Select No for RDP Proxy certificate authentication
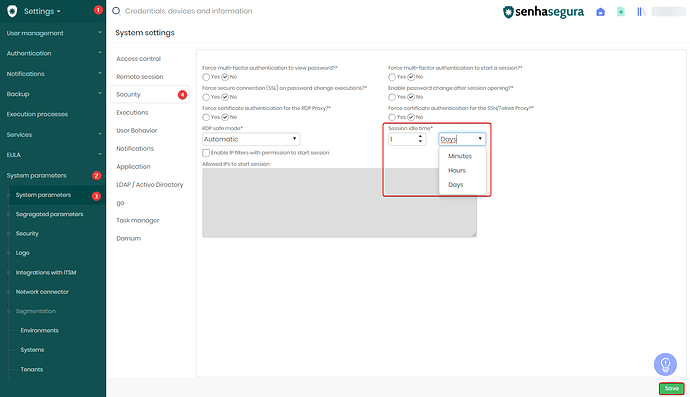The height and width of the screenshot is (397, 690). point(225,118)
